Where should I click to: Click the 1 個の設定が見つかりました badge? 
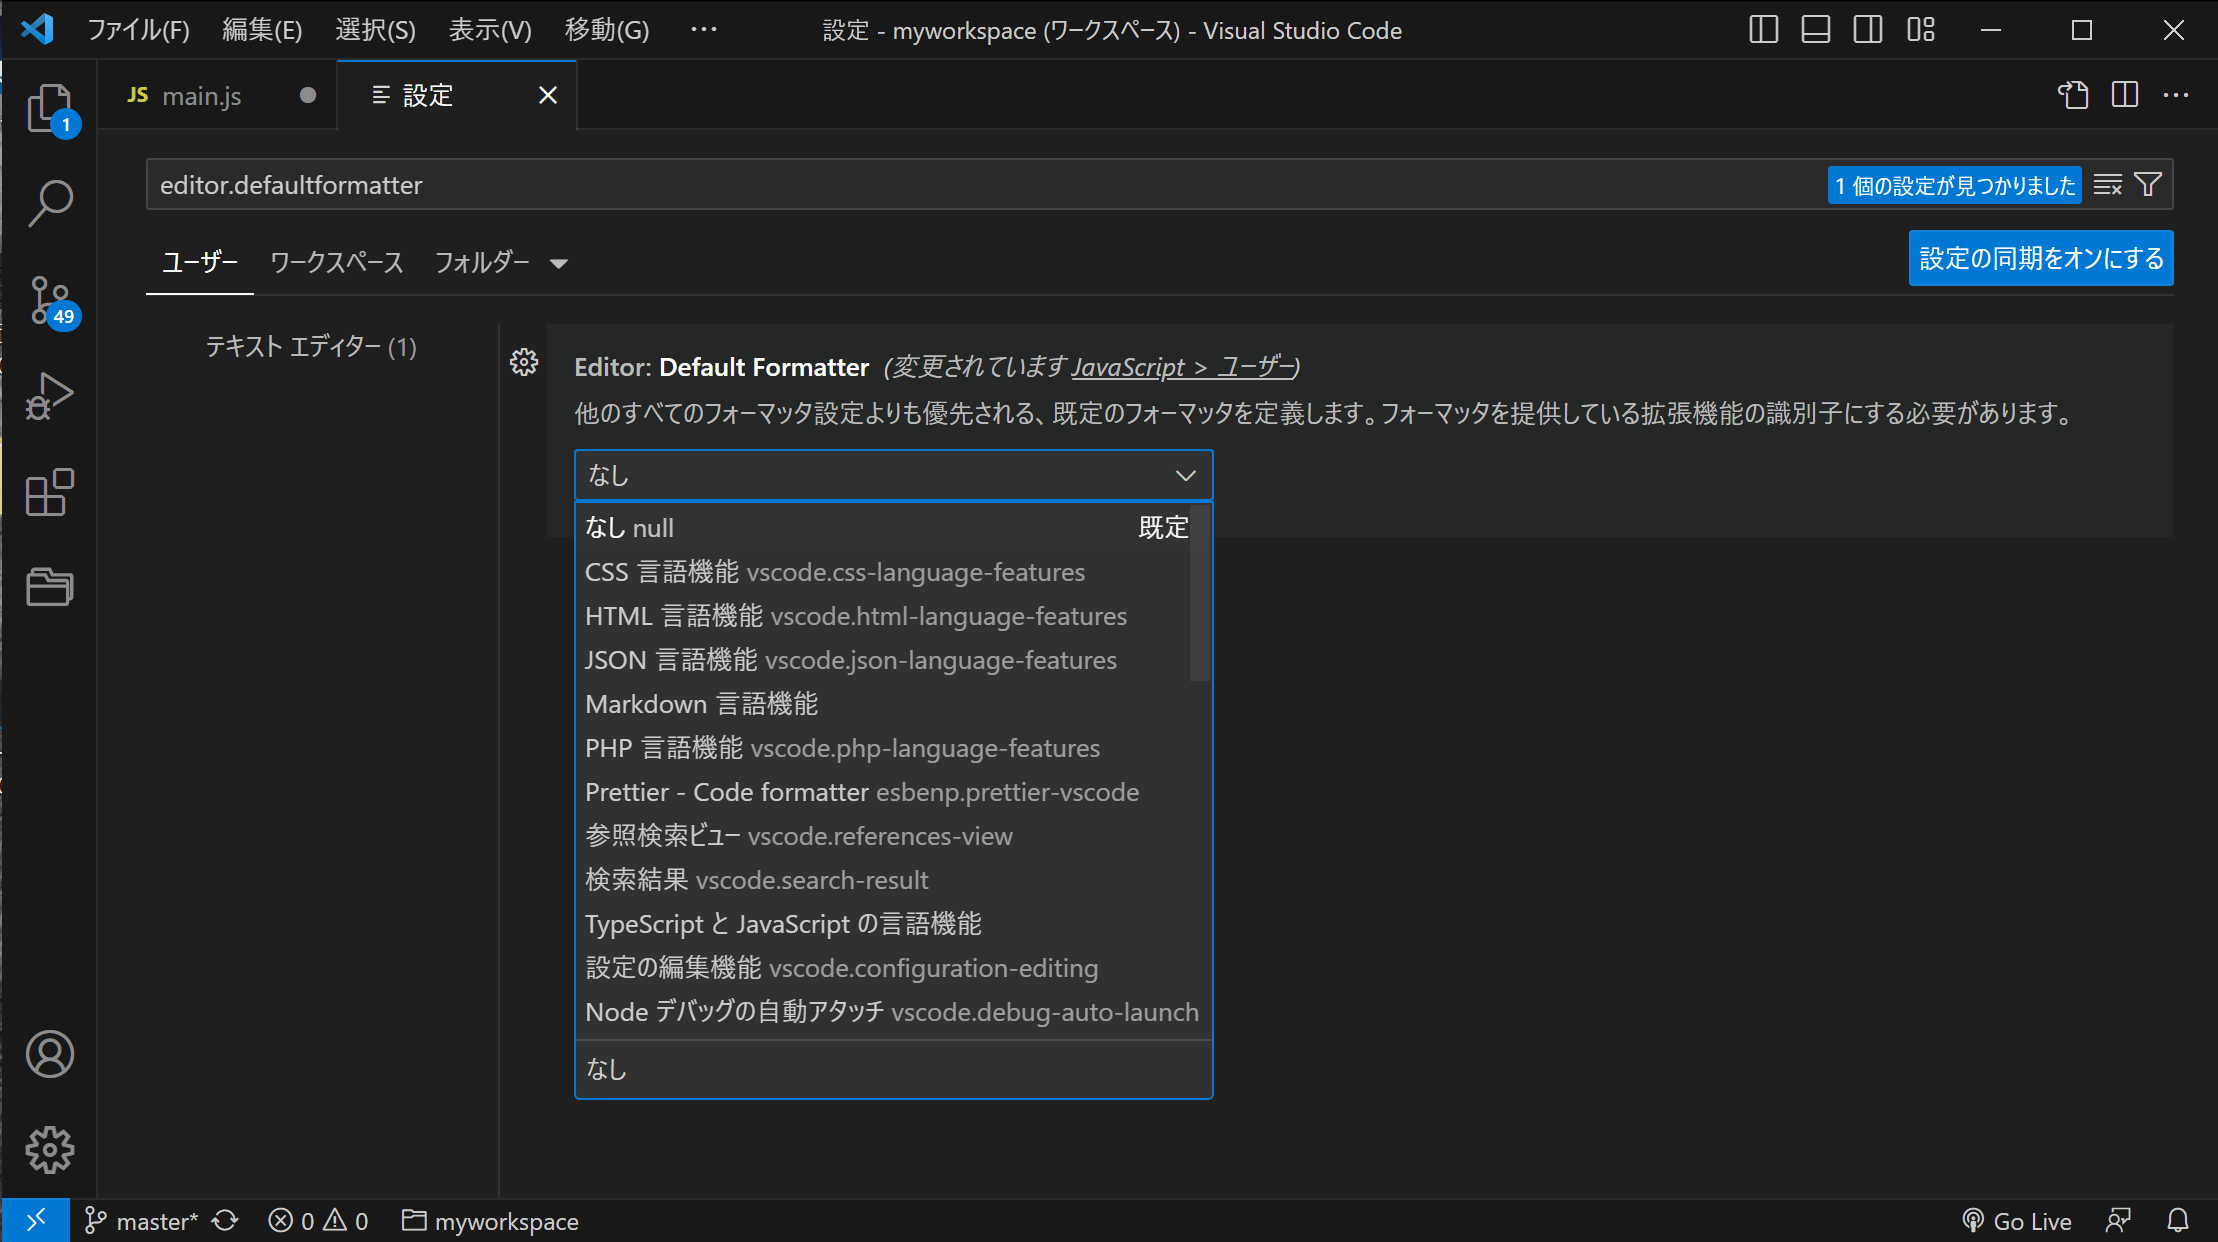(1955, 185)
